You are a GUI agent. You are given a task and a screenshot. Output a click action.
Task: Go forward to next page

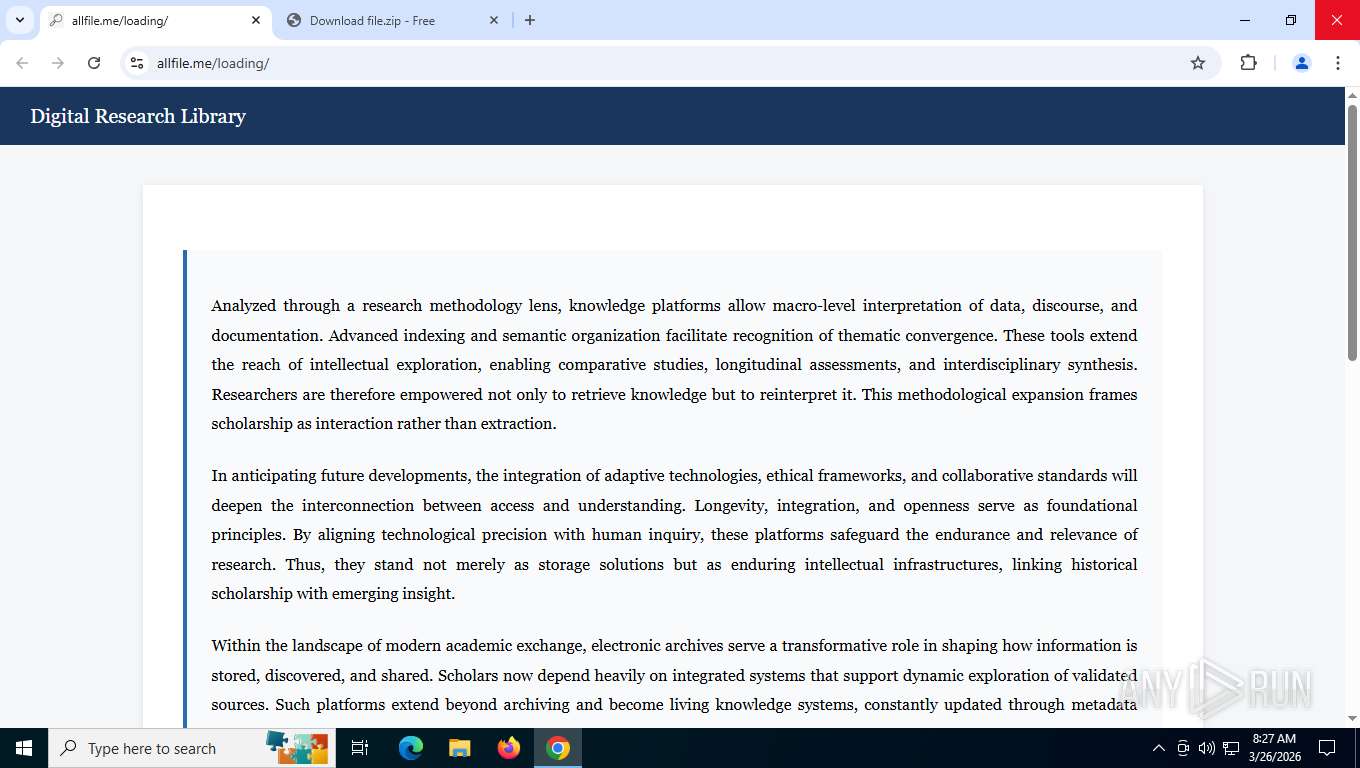[x=58, y=63]
